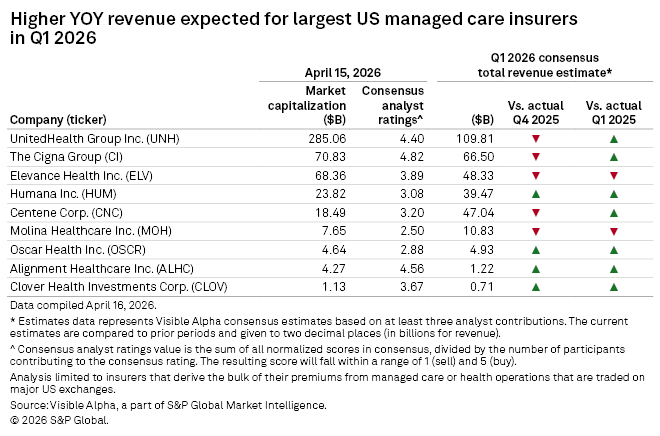Viewport: 660px width, 436px height.
Task: Click Elevance Health's red arrow vs. Q1 2025
Action: pyautogui.click(x=613, y=175)
